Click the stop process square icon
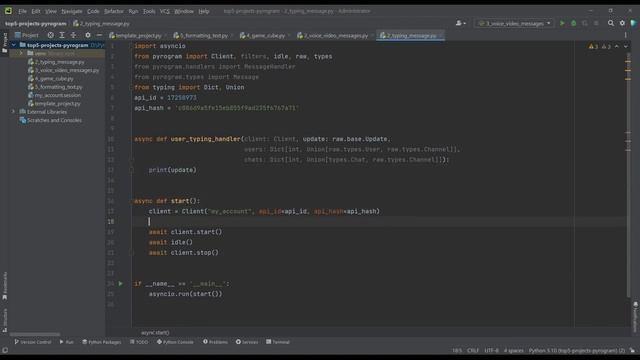 point(596,23)
